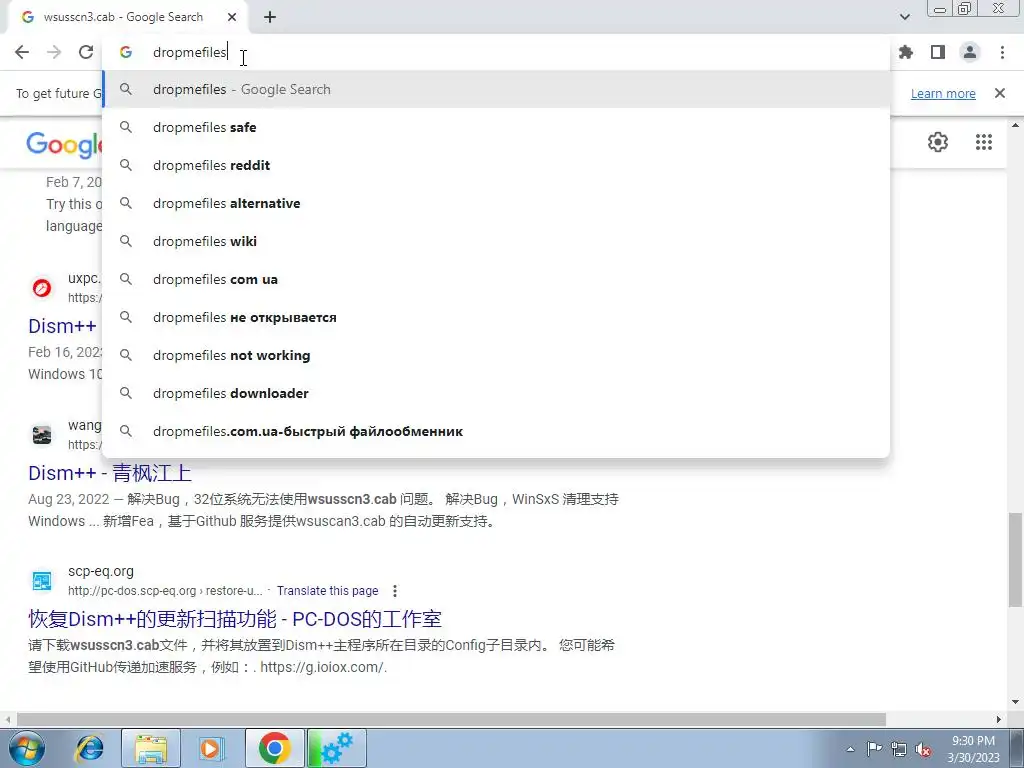Show hidden system tray icons

[850, 749]
